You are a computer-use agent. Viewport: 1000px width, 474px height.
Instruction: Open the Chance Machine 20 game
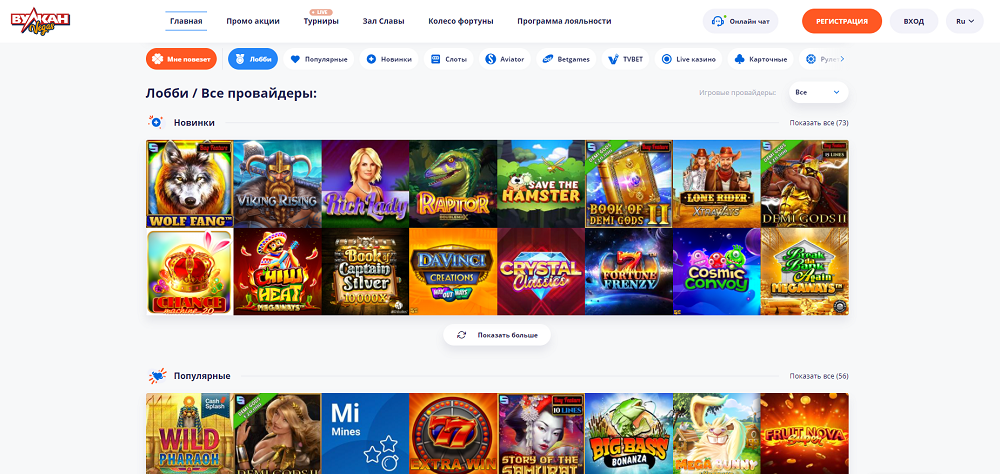(x=189, y=272)
